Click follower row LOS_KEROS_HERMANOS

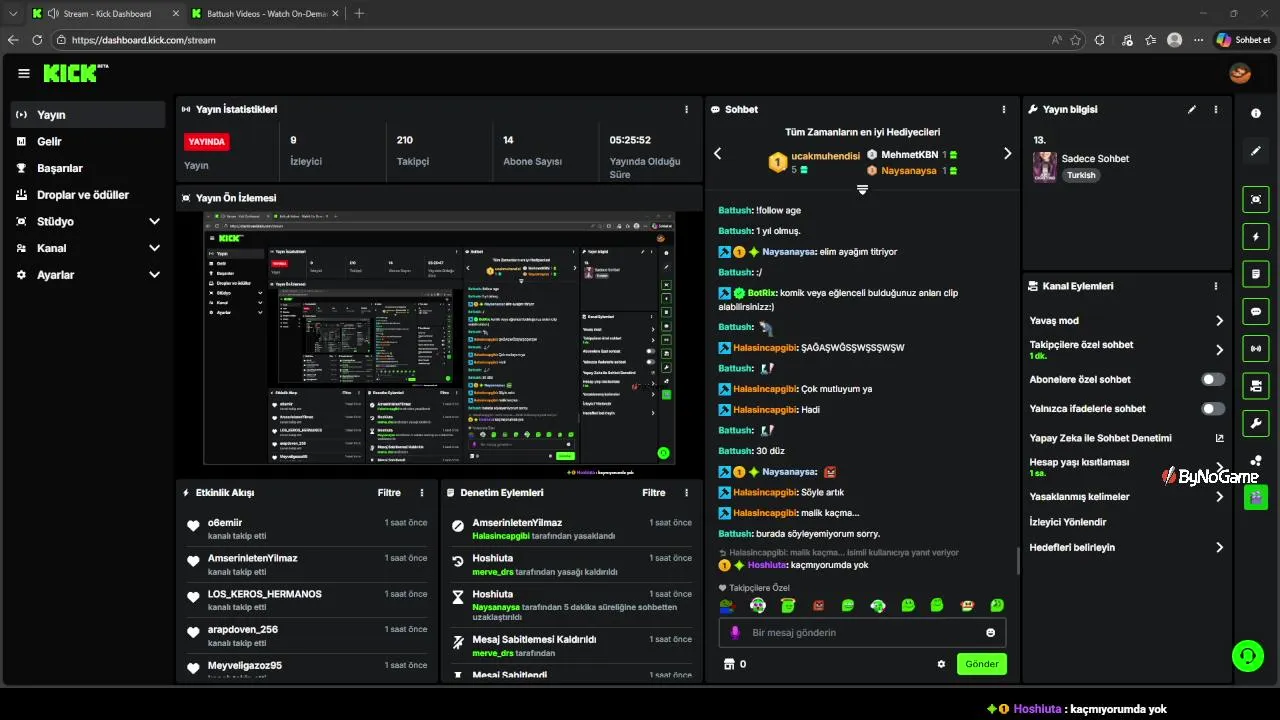[x=307, y=600]
